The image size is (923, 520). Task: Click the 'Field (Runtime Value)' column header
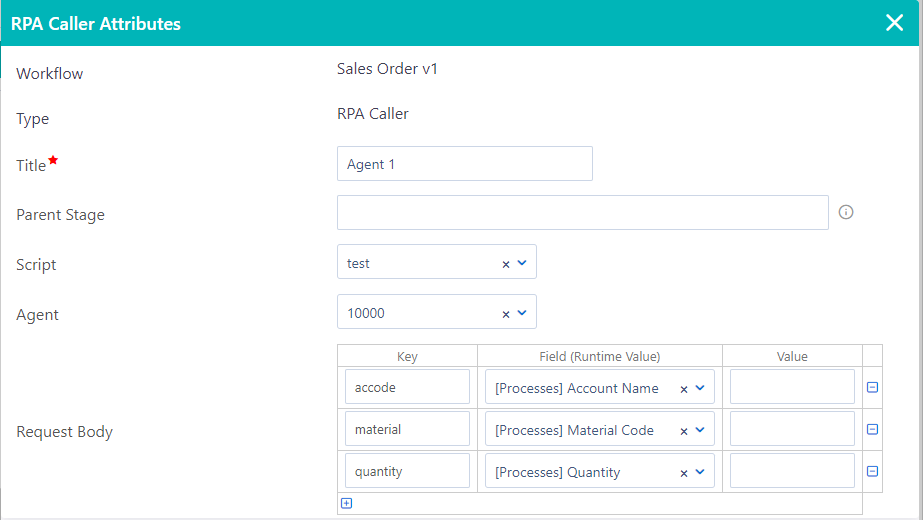tap(600, 356)
